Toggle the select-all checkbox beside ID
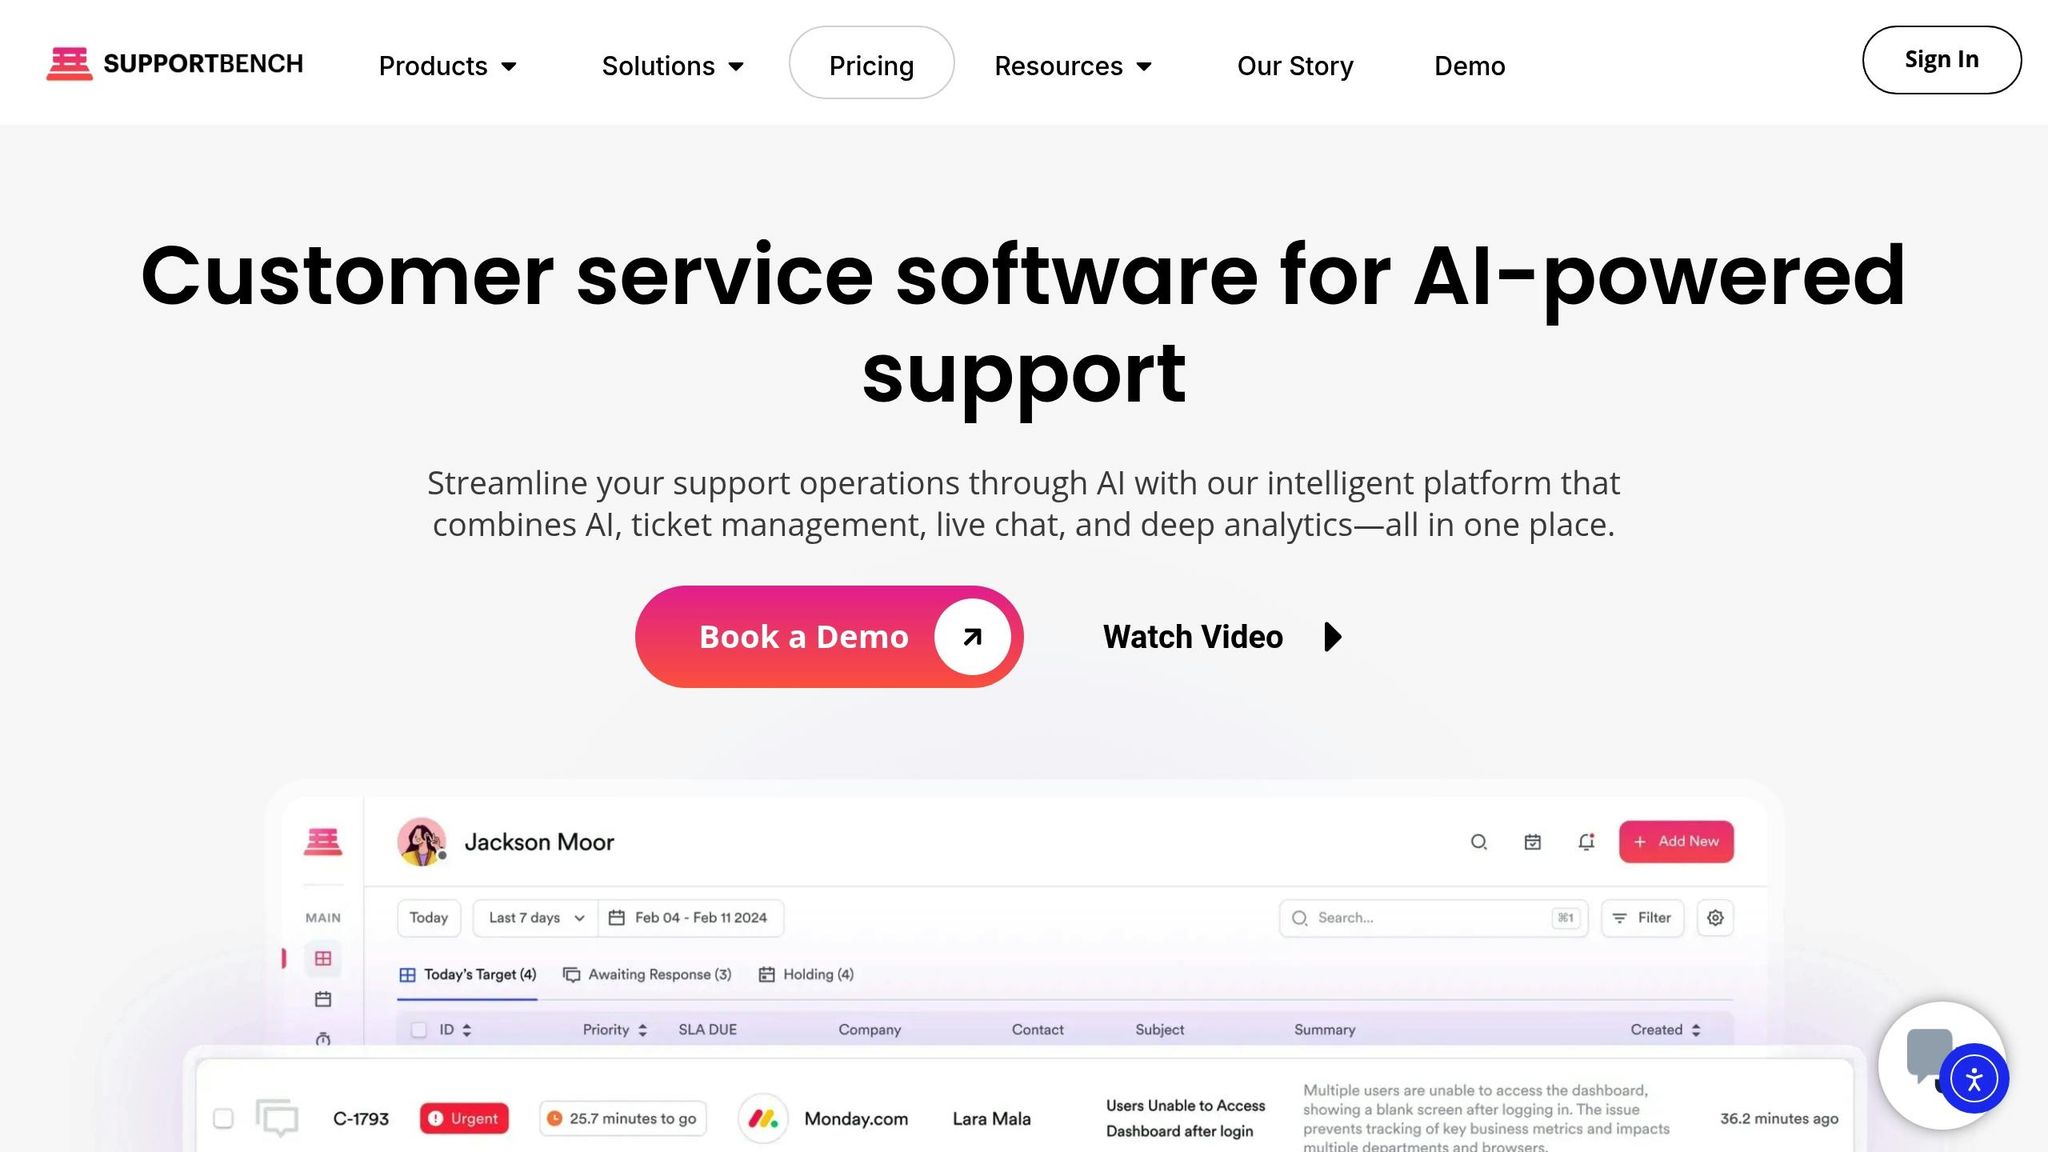Image resolution: width=2048 pixels, height=1152 pixels. pyautogui.click(x=419, y=1030)
